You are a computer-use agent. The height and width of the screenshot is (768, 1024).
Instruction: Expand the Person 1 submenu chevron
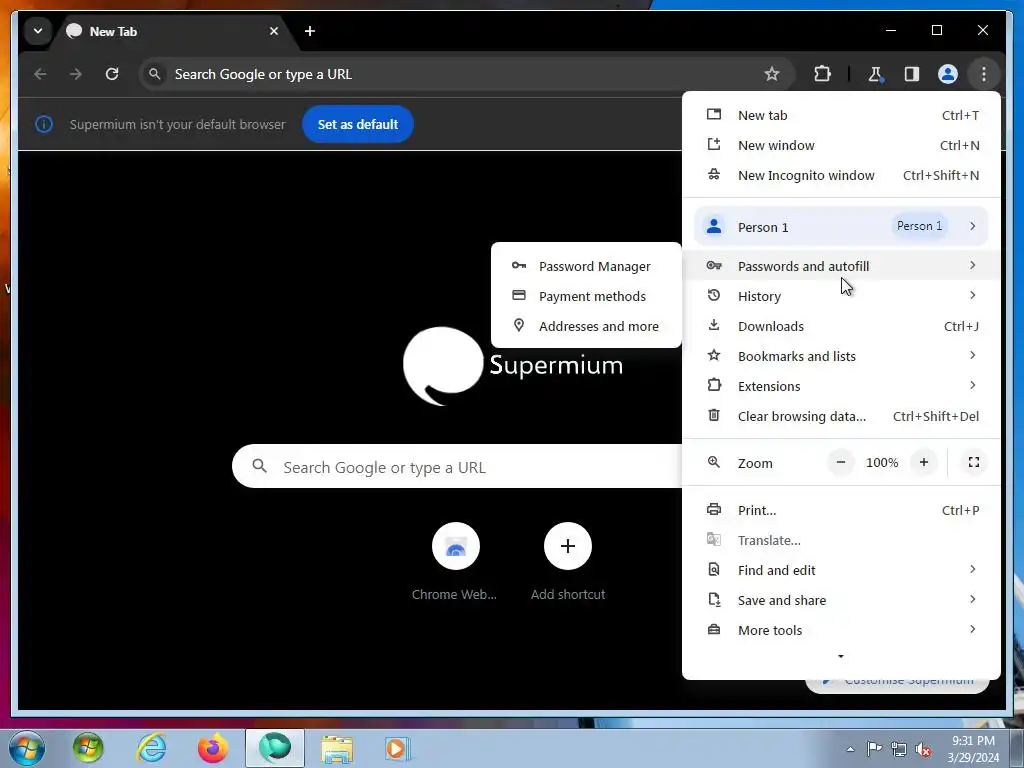[972, 226]
